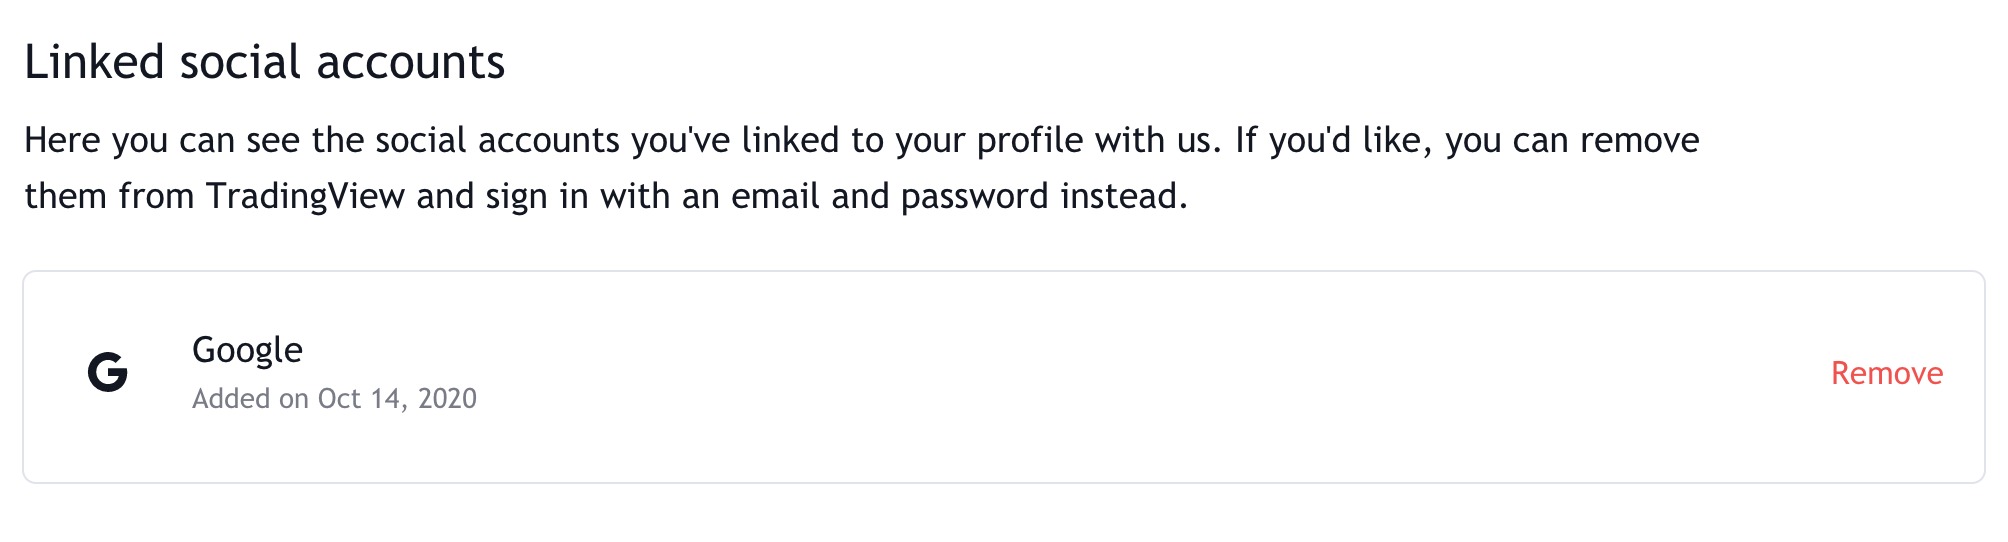Click the Google G logo icon
The height and width of the screenshot is (542, 2008).
tap(108, 373)
